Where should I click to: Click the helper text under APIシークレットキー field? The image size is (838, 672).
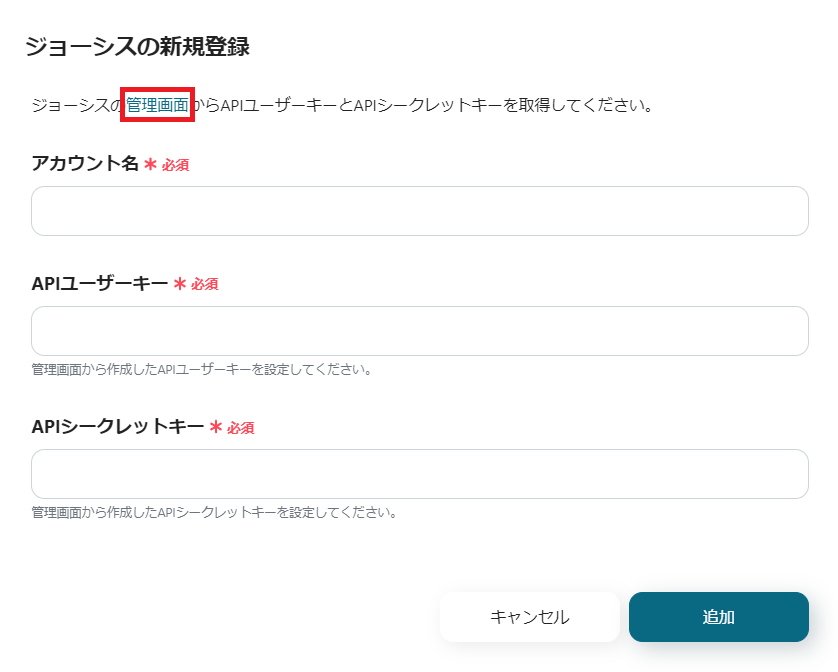tap(215, 512)
